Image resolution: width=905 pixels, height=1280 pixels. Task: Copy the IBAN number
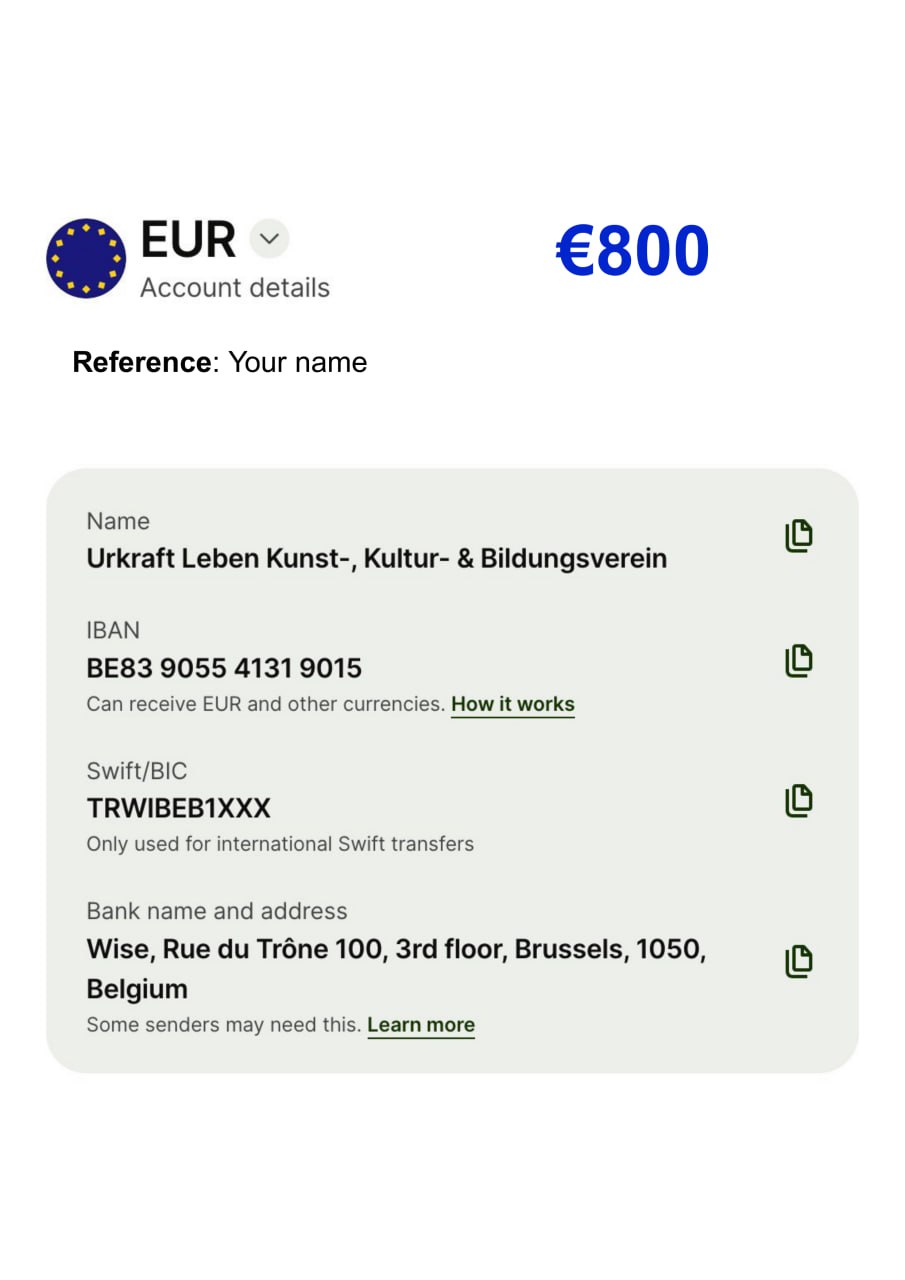point(798,660)
